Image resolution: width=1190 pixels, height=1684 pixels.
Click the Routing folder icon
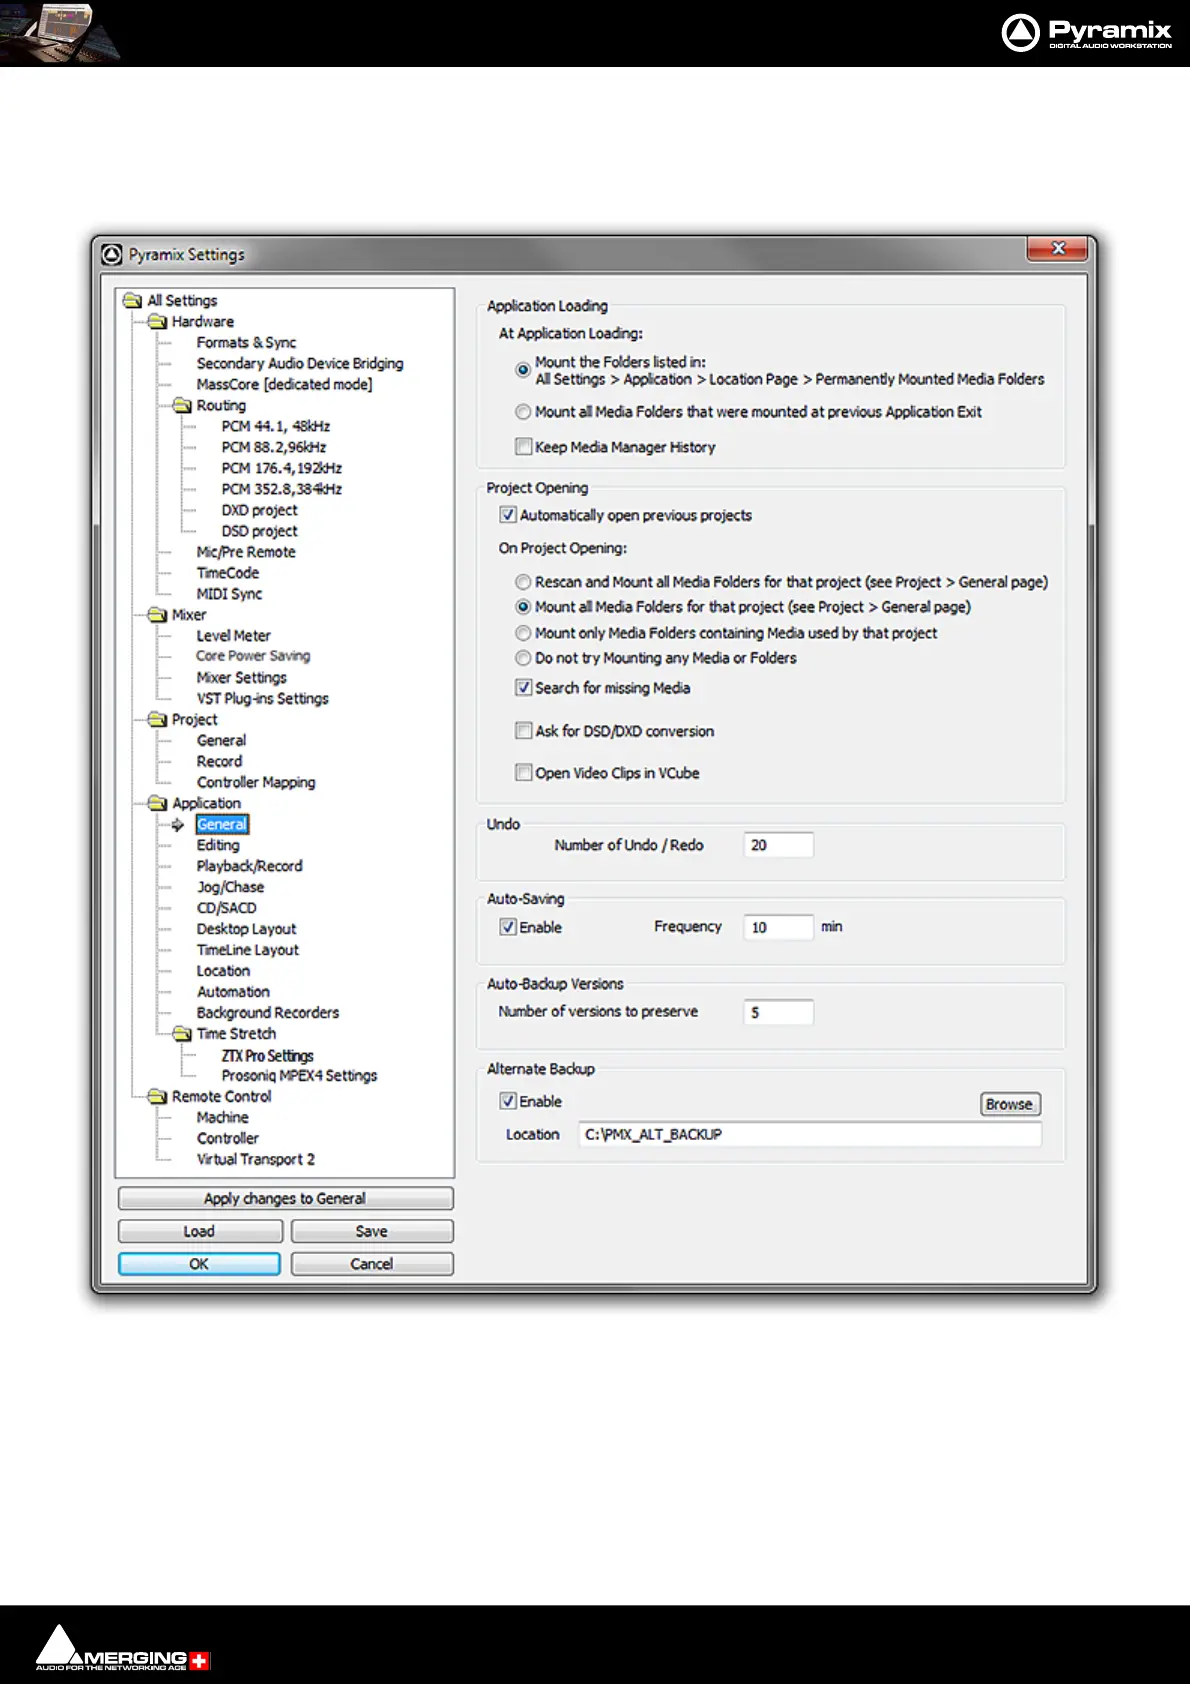(x=182, y=405)
